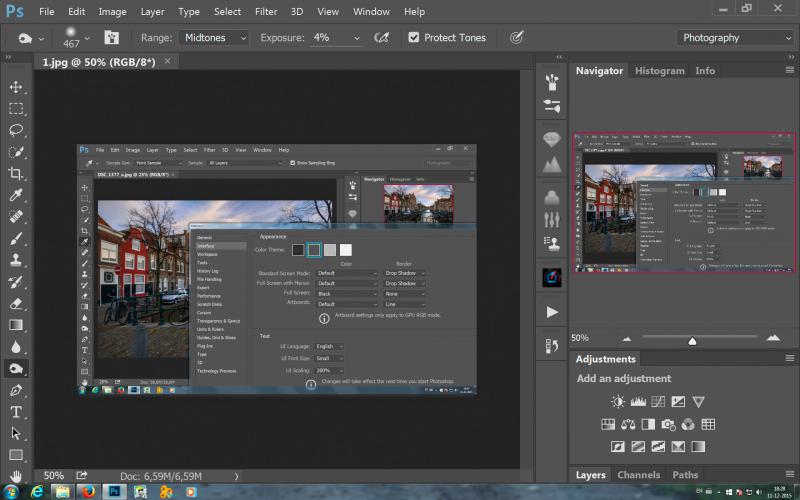Toggle pen pressure controls size
The image size is (800, 500).
[517, 37]
